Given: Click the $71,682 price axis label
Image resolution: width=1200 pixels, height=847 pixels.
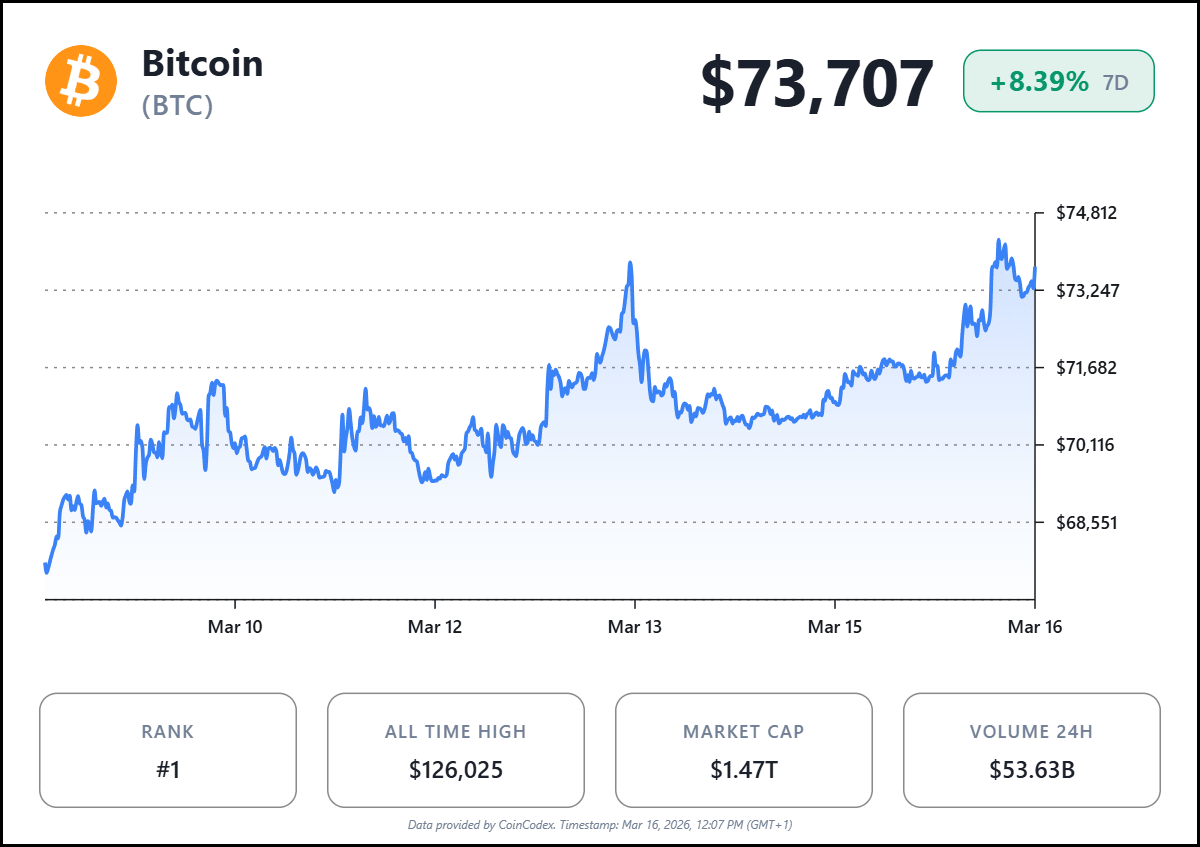Looking at the screenshot, I should (x=1086, y=367).
